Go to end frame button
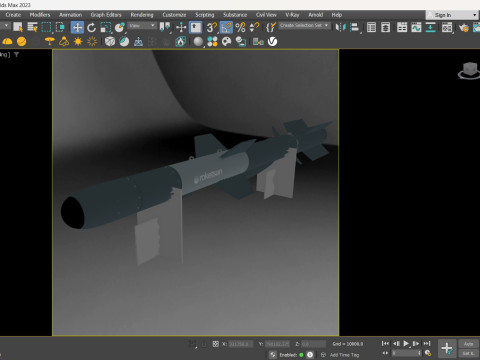480x360 pixels. click(427, 343)
